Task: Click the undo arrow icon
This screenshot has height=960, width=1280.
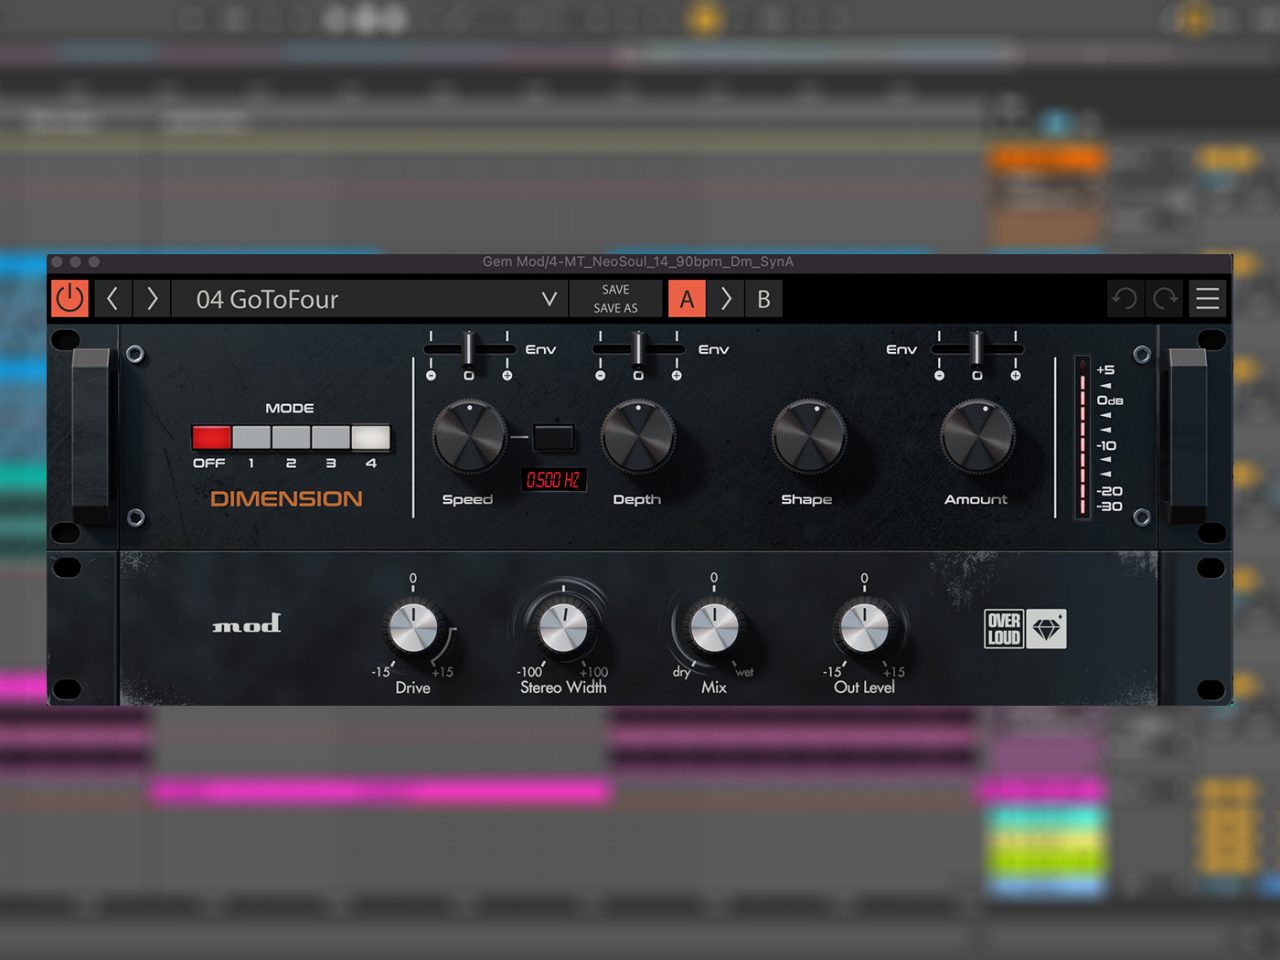Action: [x=1125, y=299]
